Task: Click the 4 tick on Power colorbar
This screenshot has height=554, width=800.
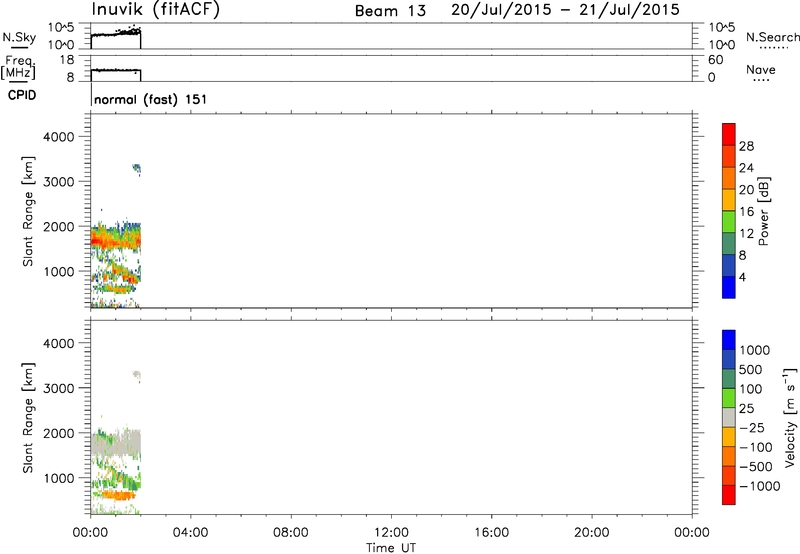Action: point(742,277)
